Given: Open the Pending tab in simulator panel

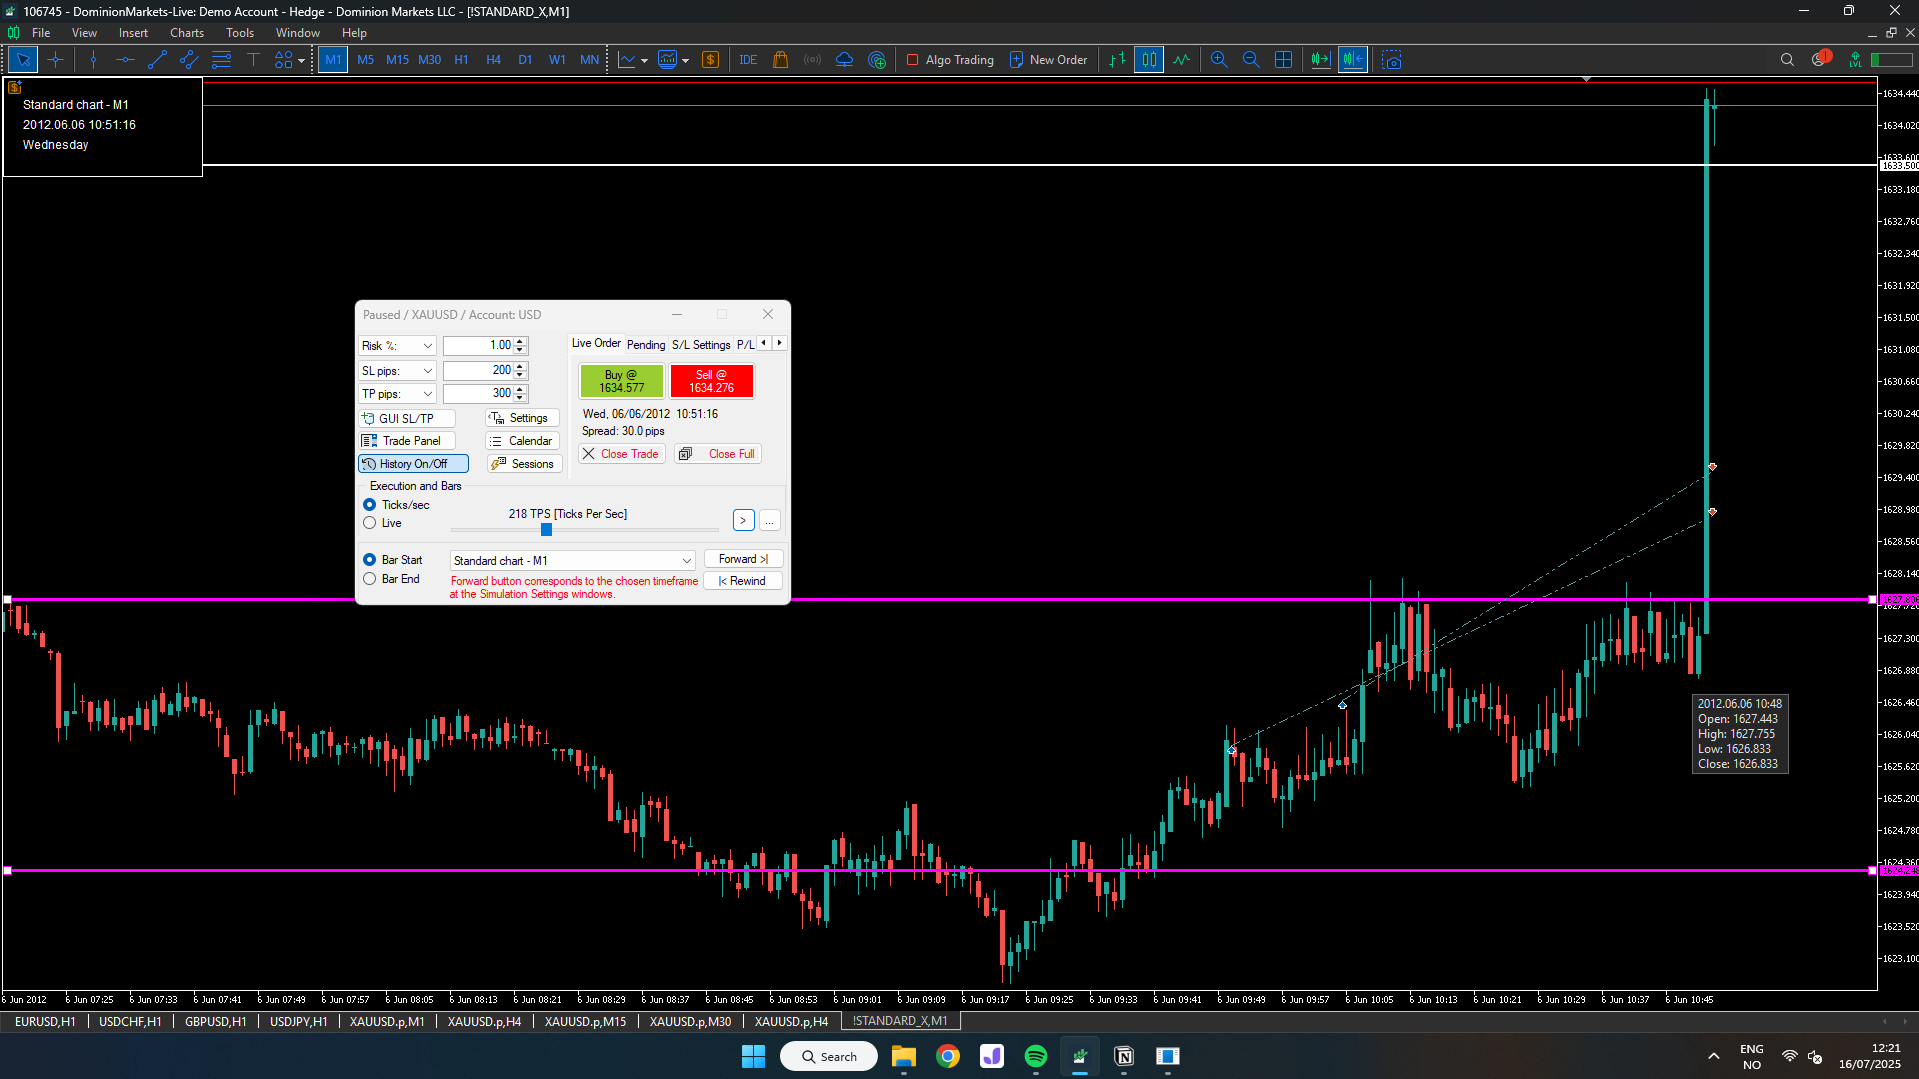Looking at the screenshot, I should pyautogui.click(x=646, y=345).
